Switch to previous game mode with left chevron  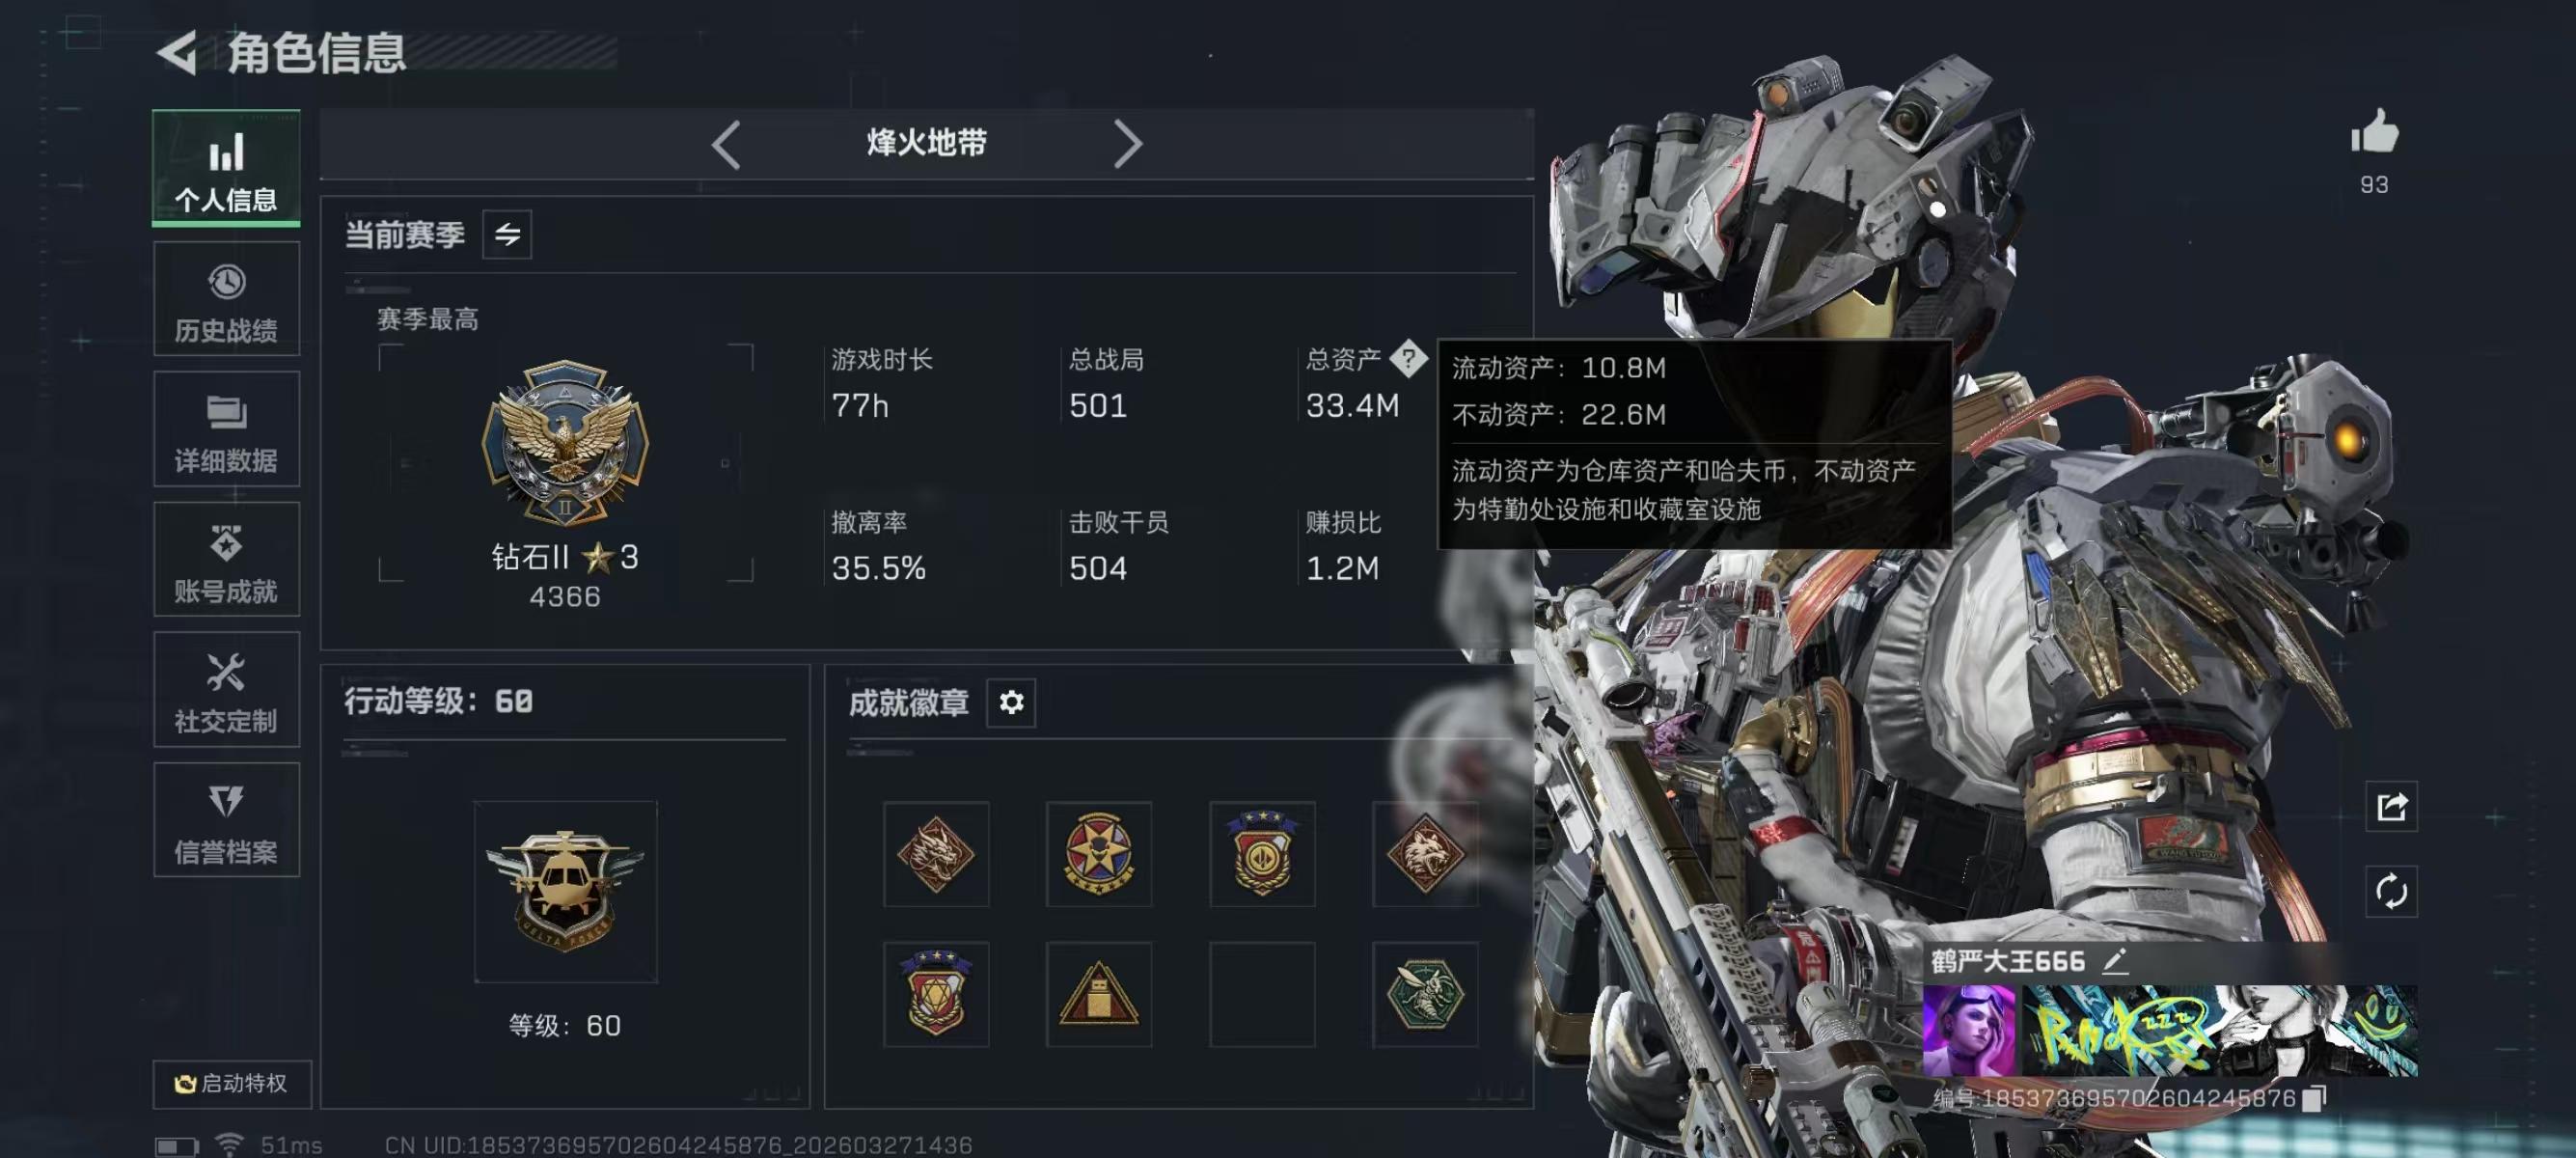point(727,145)
